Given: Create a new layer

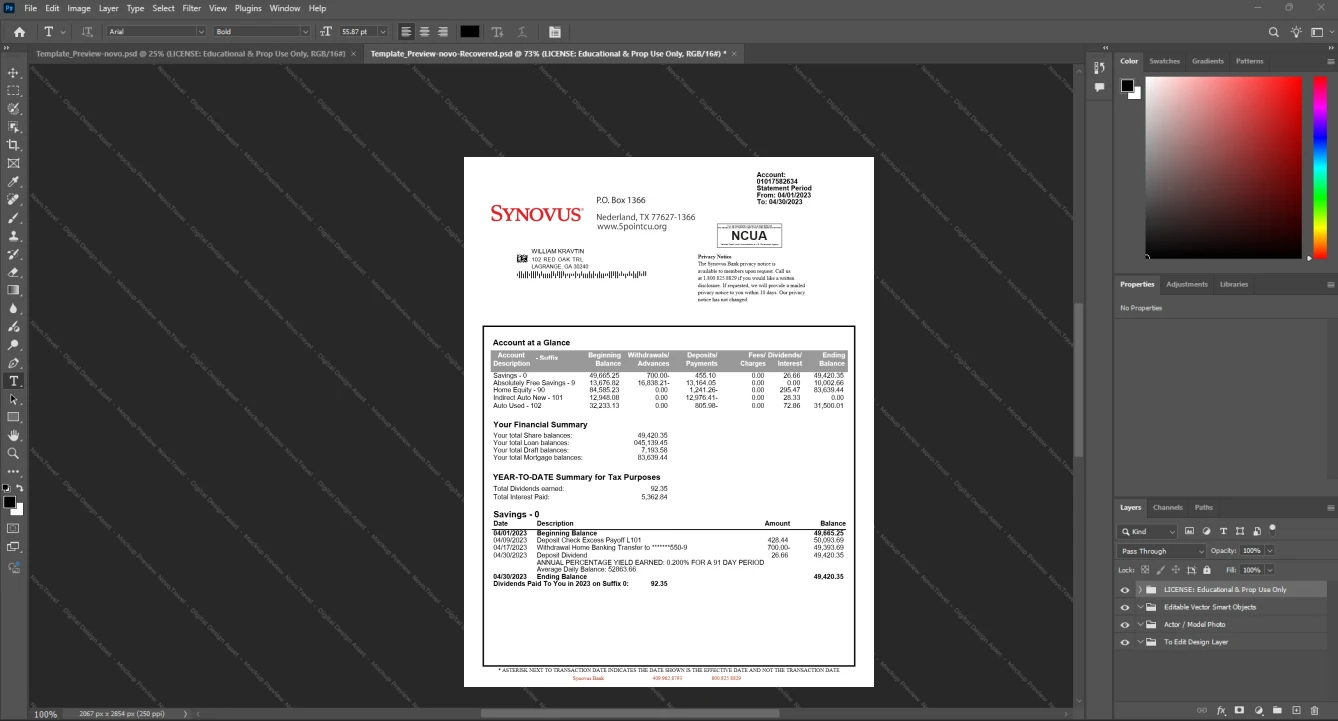Looking at the screenshot, I should (x=1296, y=710).
